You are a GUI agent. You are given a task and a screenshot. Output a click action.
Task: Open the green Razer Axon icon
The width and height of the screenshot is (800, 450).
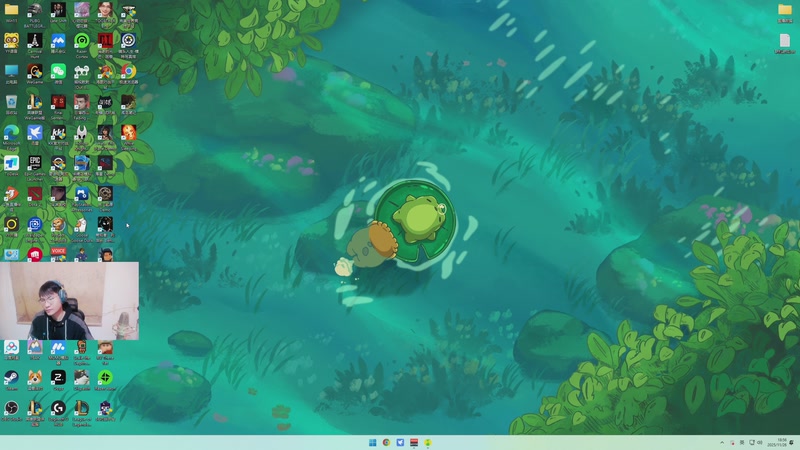[105, 379]
